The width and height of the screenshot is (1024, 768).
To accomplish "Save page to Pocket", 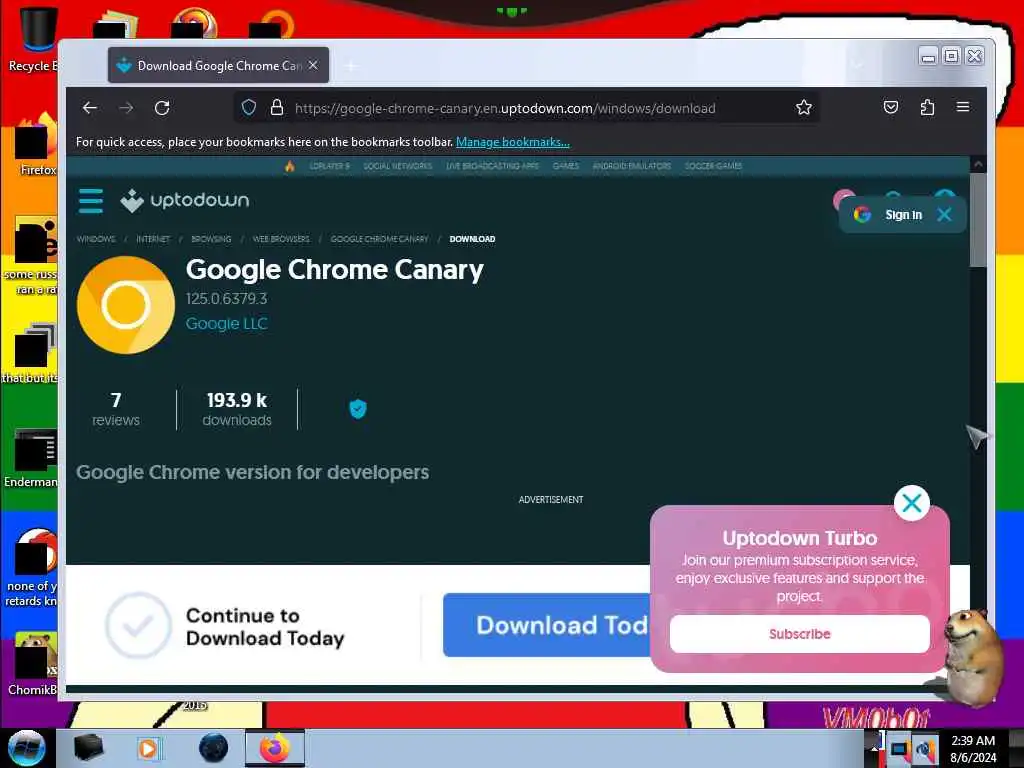I will click(x=891, y=108).
